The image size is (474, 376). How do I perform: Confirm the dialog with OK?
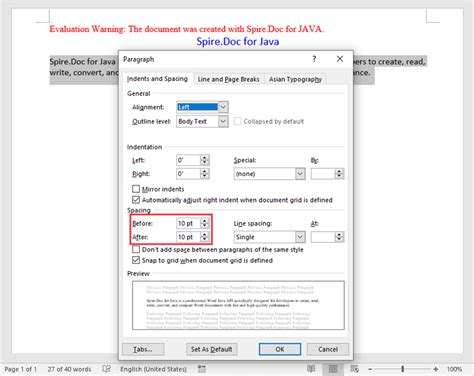pos(280,349)
